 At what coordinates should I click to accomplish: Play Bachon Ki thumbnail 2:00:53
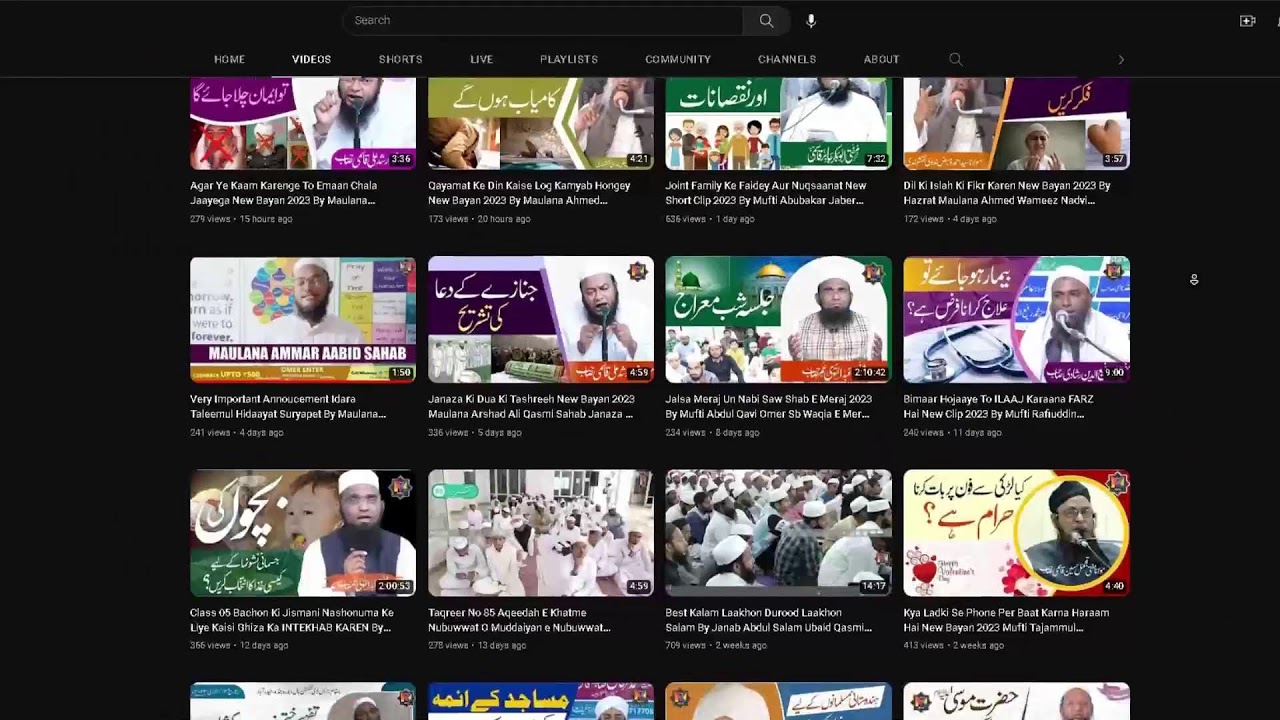tap(303, 533)
